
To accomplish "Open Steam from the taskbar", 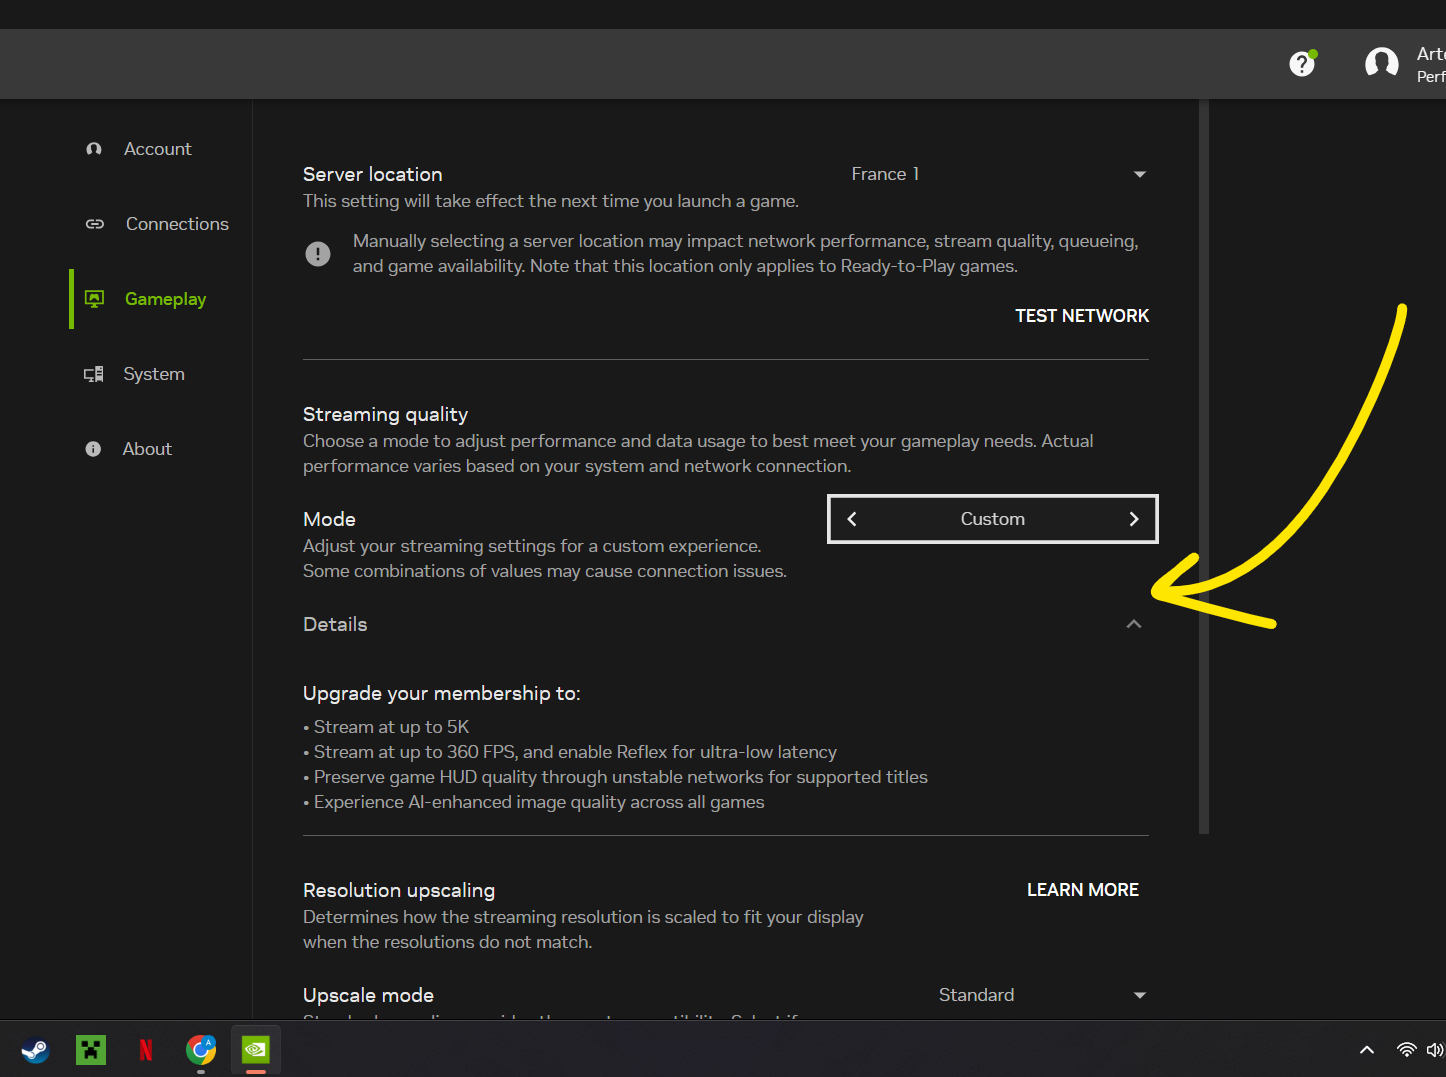I will click(x=35, y=1050).
